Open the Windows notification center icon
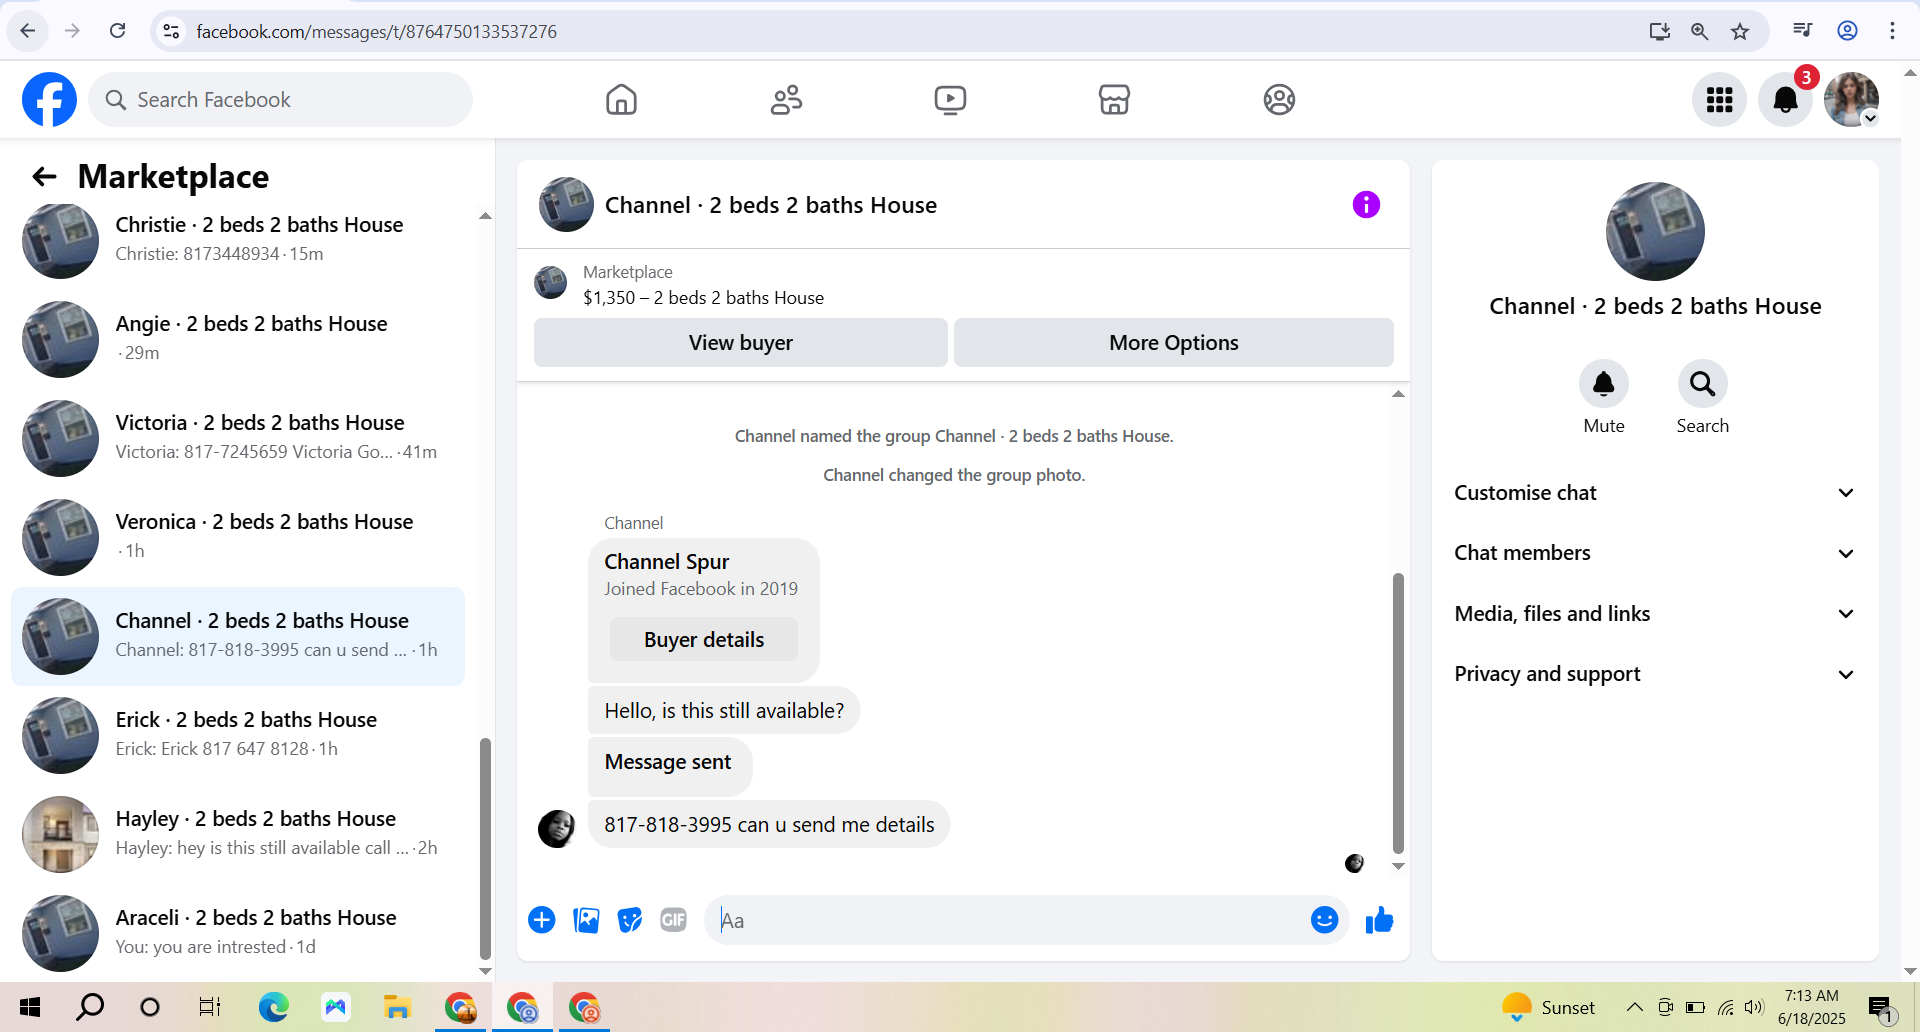Screen dimensions: 1920x1032 (1881, 1008)
